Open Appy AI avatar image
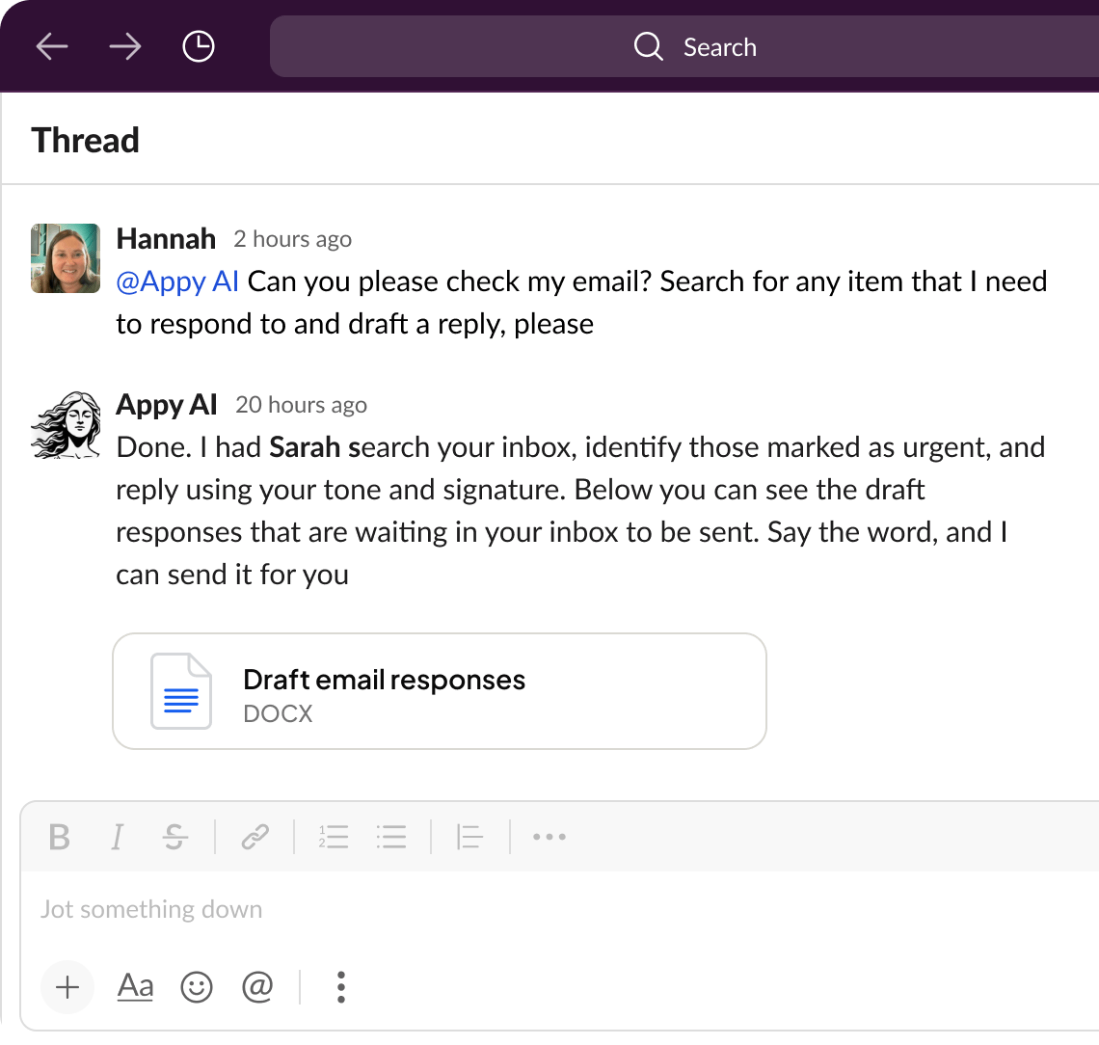The image size is (1099, 1045). click(x=66, y=425)
